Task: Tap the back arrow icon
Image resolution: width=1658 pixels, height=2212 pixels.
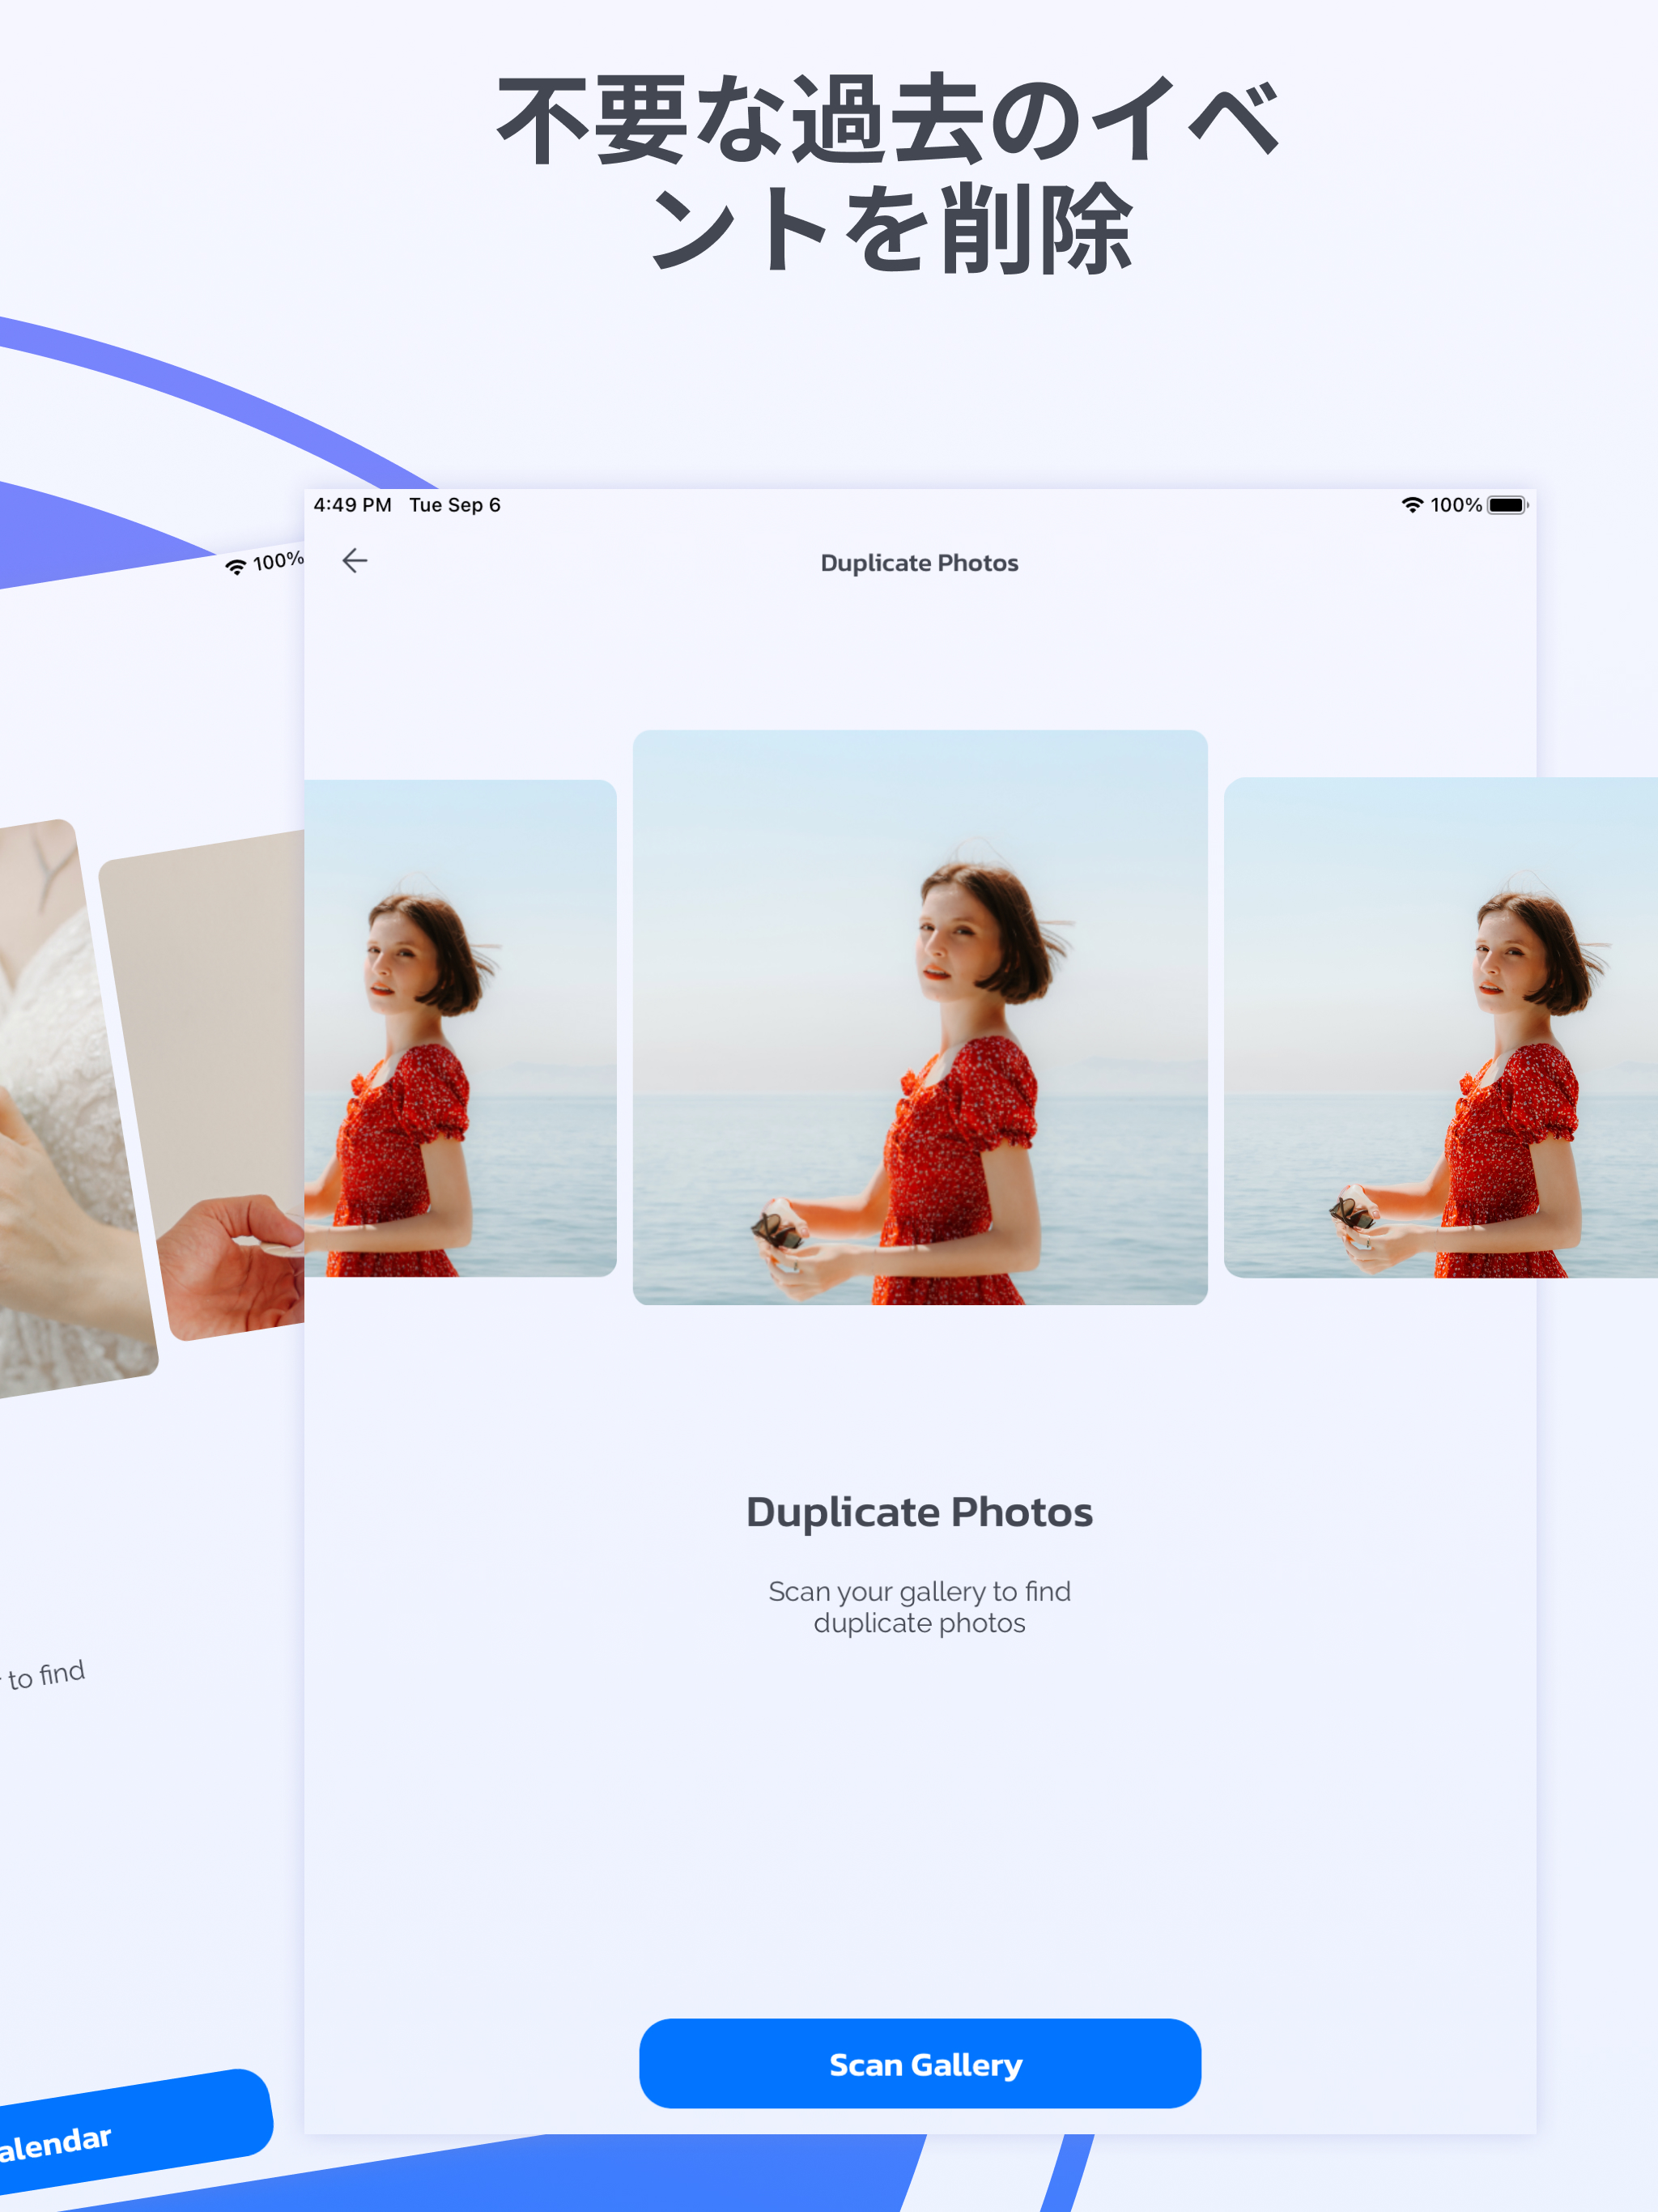Action: 355,561
